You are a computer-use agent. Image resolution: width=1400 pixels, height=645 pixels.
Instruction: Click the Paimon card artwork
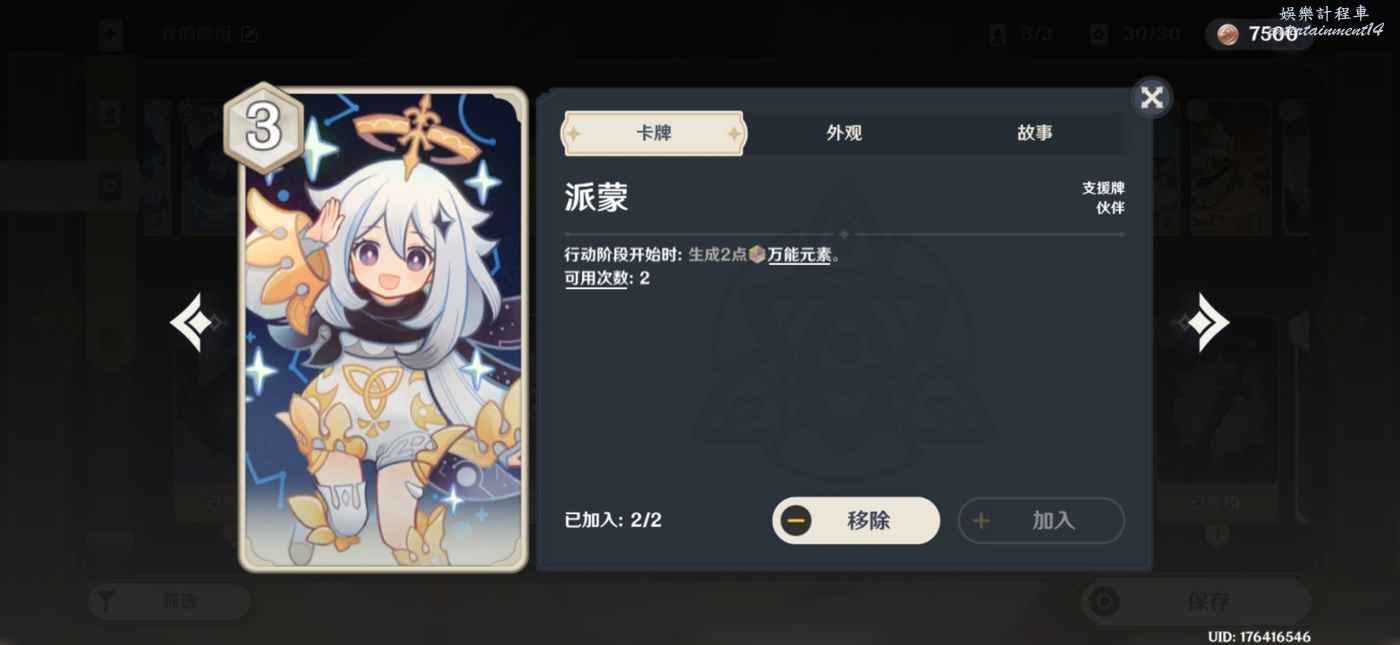(x=383, y=330)
